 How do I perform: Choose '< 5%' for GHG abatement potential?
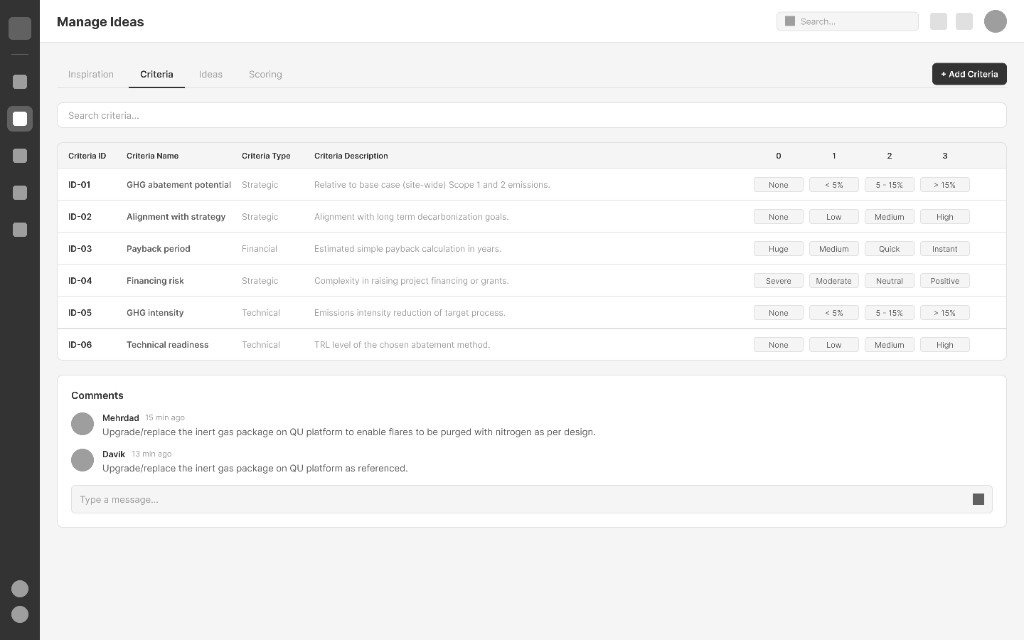833,185
